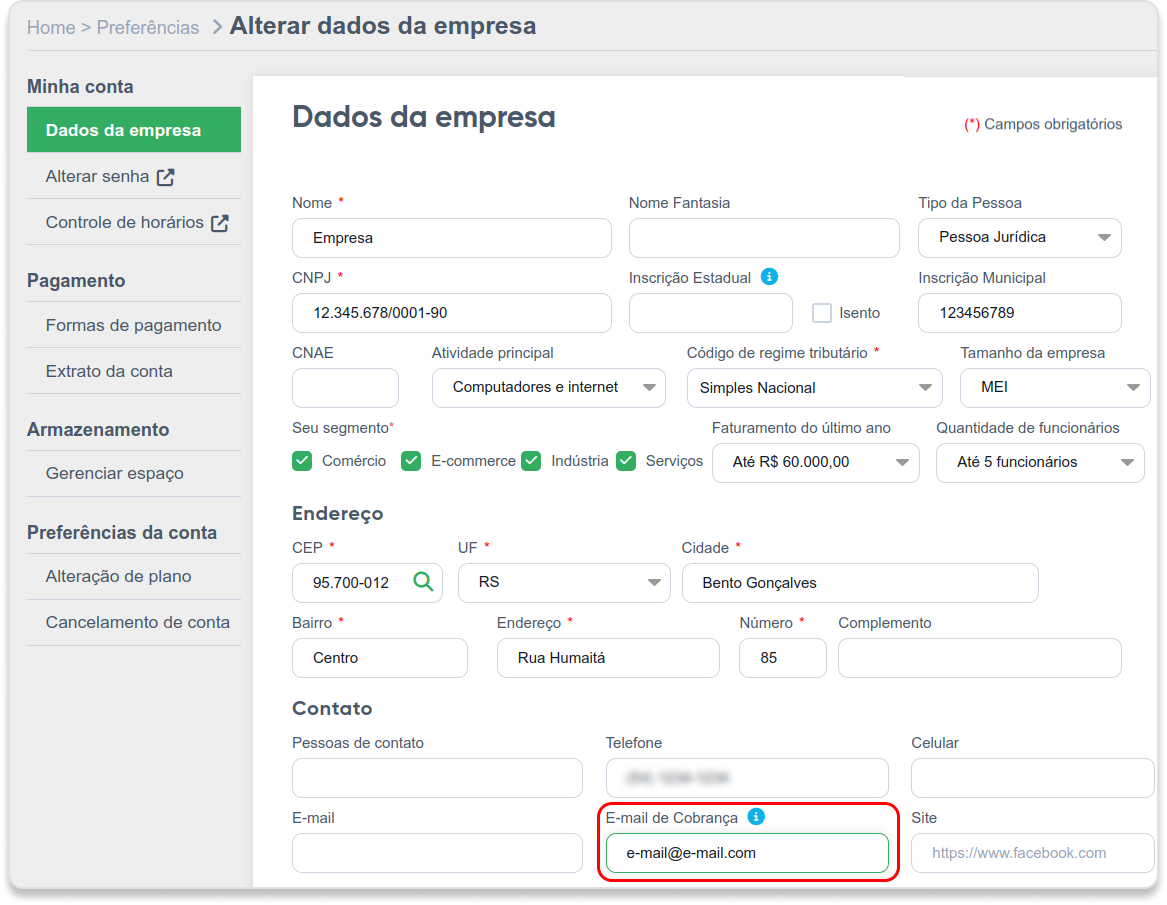Click the Pessoas de contato input field
This screenshot has height=905, width=1167.
[437, 778]
